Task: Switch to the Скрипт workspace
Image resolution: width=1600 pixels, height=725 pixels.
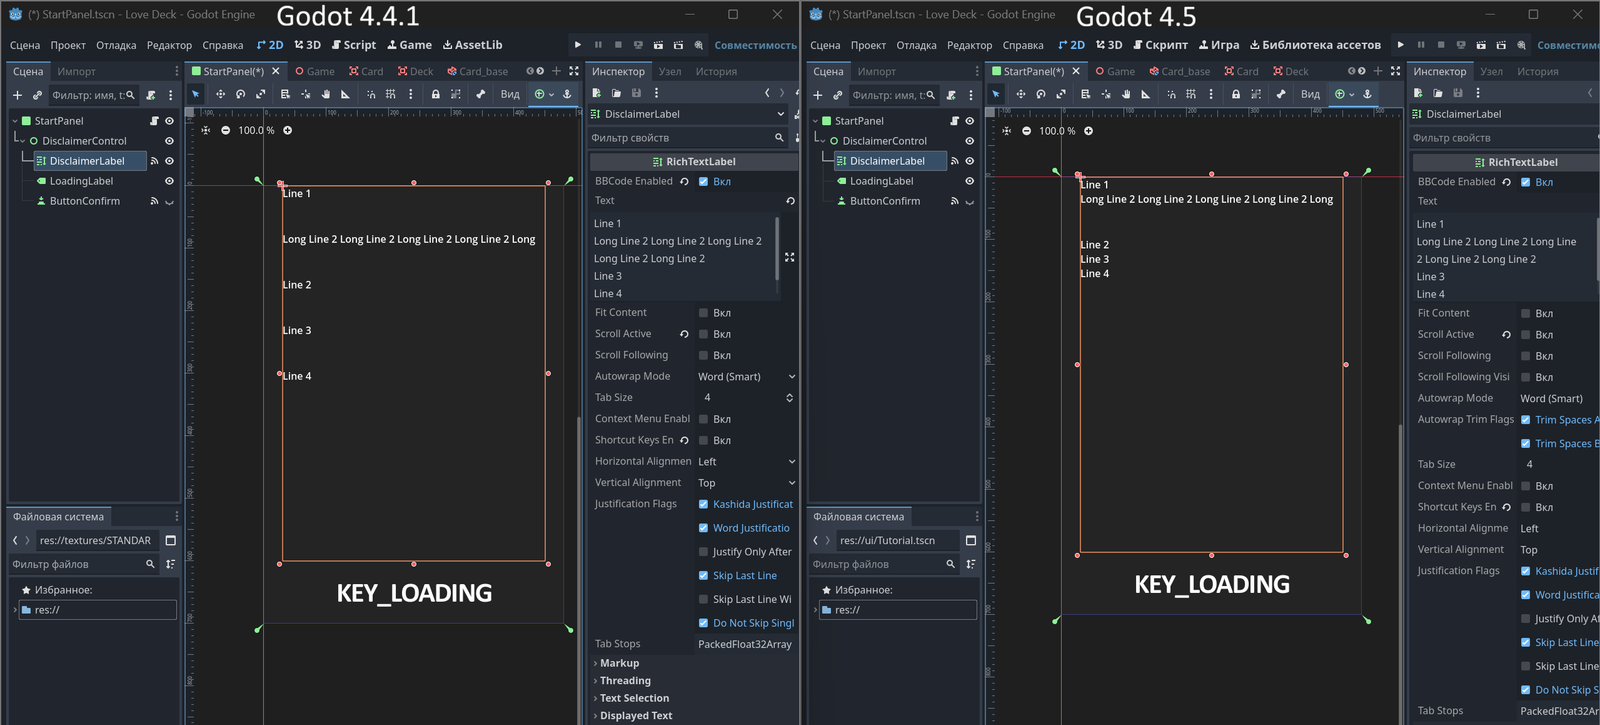Action: coord(1160,45)
